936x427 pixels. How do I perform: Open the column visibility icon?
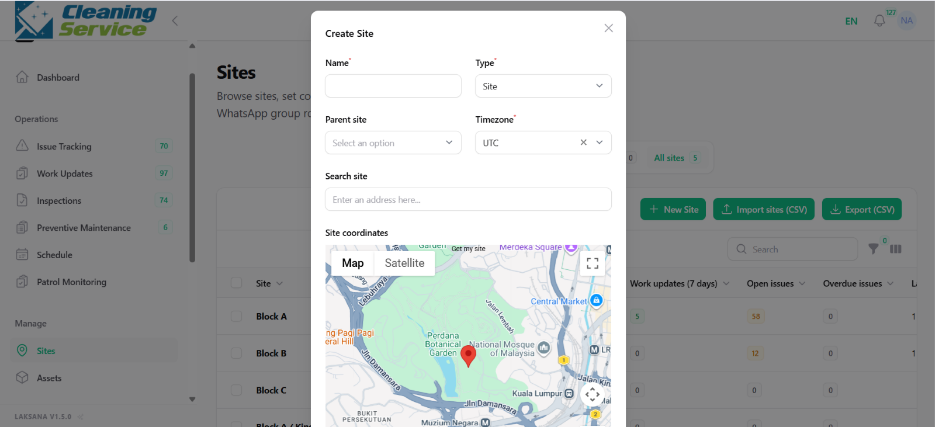click(x=895, y=249)
